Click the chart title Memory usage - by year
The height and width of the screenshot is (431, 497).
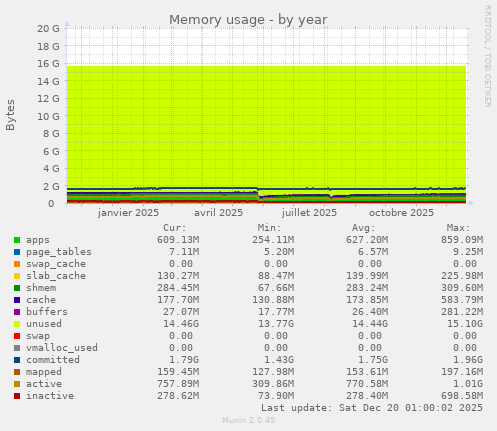click(x=248, y=20)
